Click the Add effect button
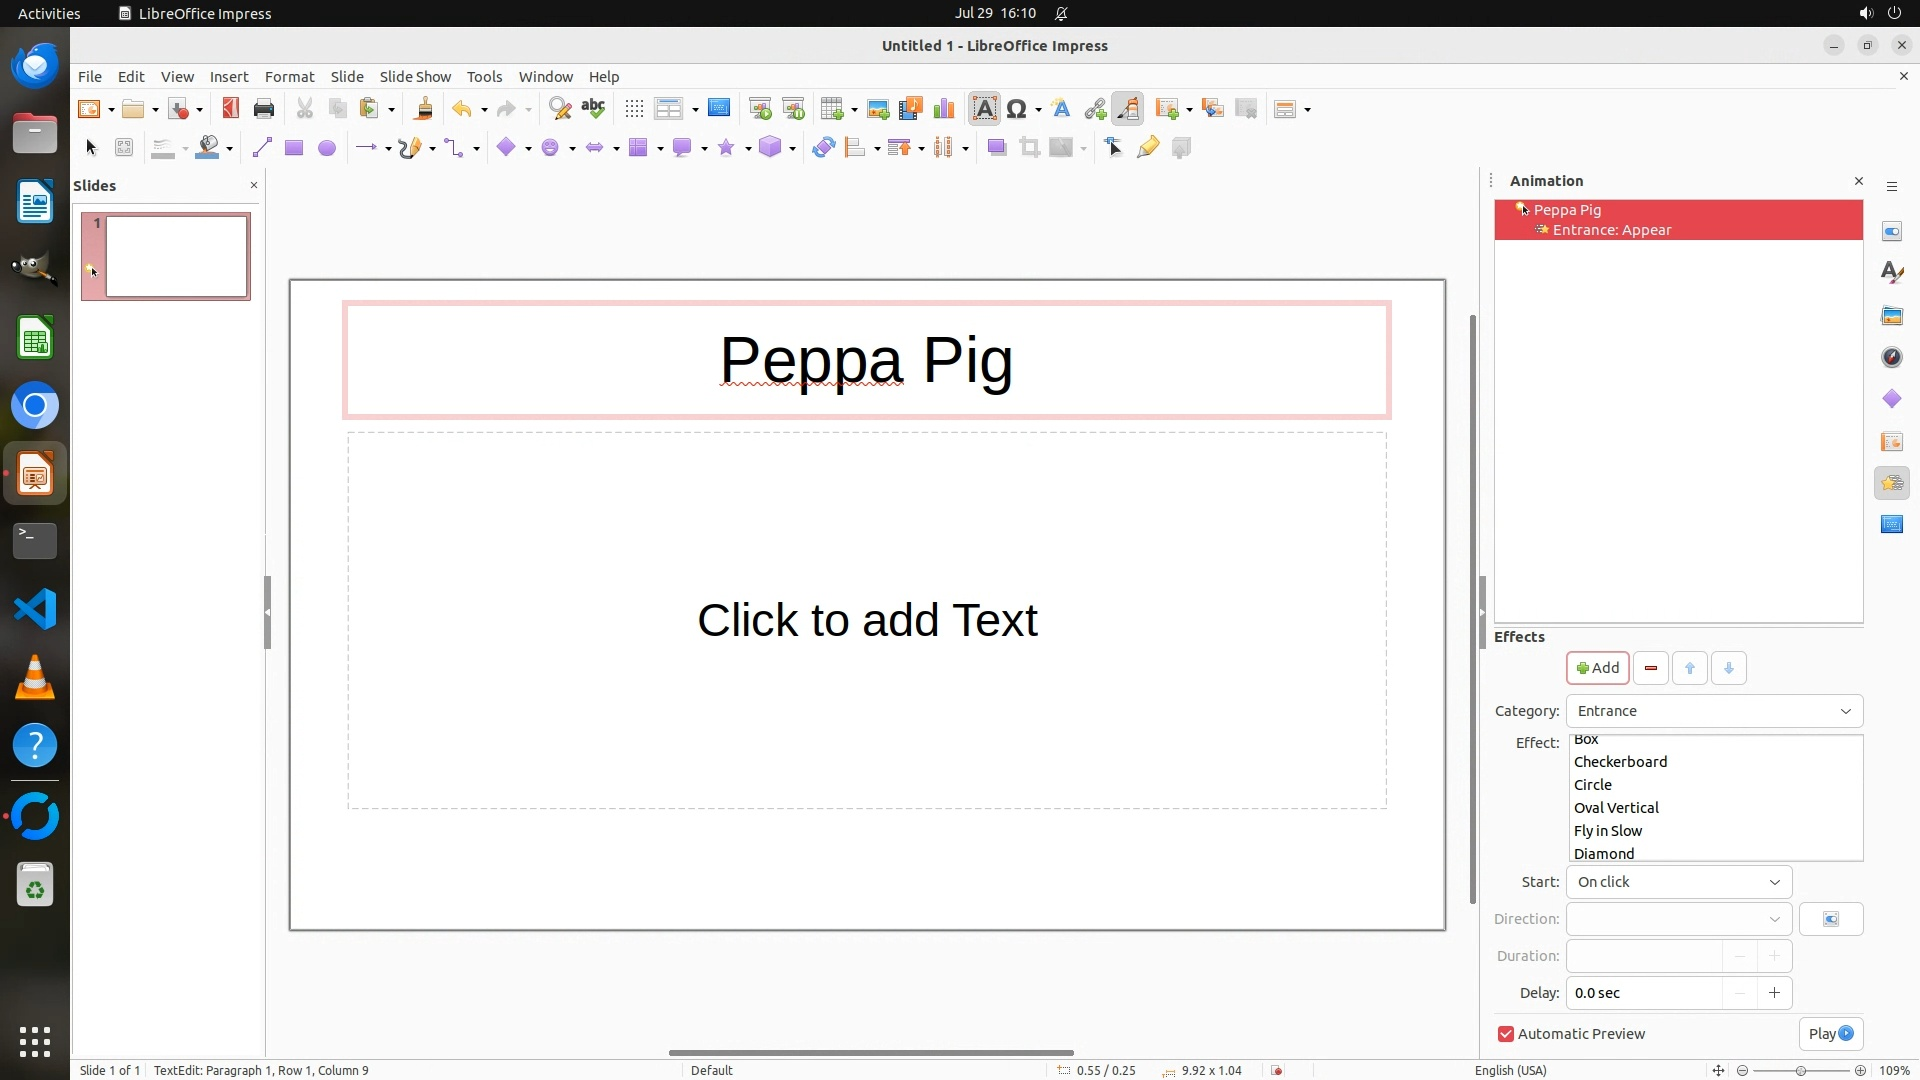1920x1080 pixels. pyautogui.click(x=1597, y=668)
